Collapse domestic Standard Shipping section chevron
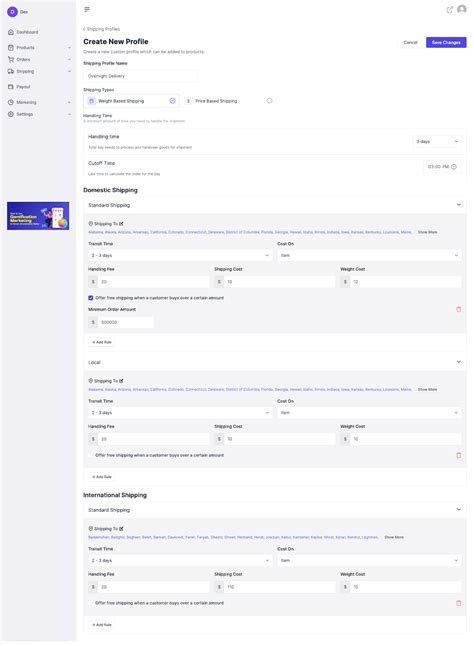The height and width of the screenshot is (646, 474). click(458, 205)
